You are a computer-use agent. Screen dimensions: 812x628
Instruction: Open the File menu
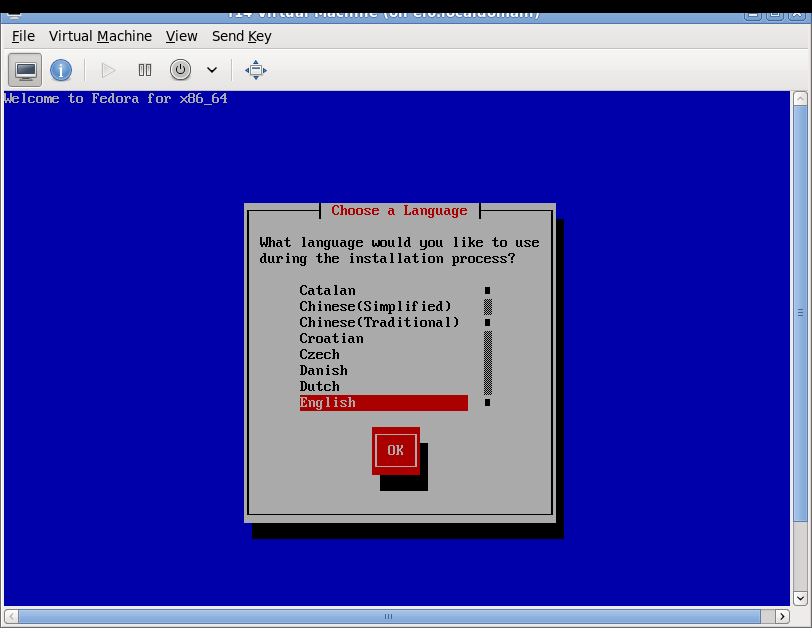click(x=23, y=36)
